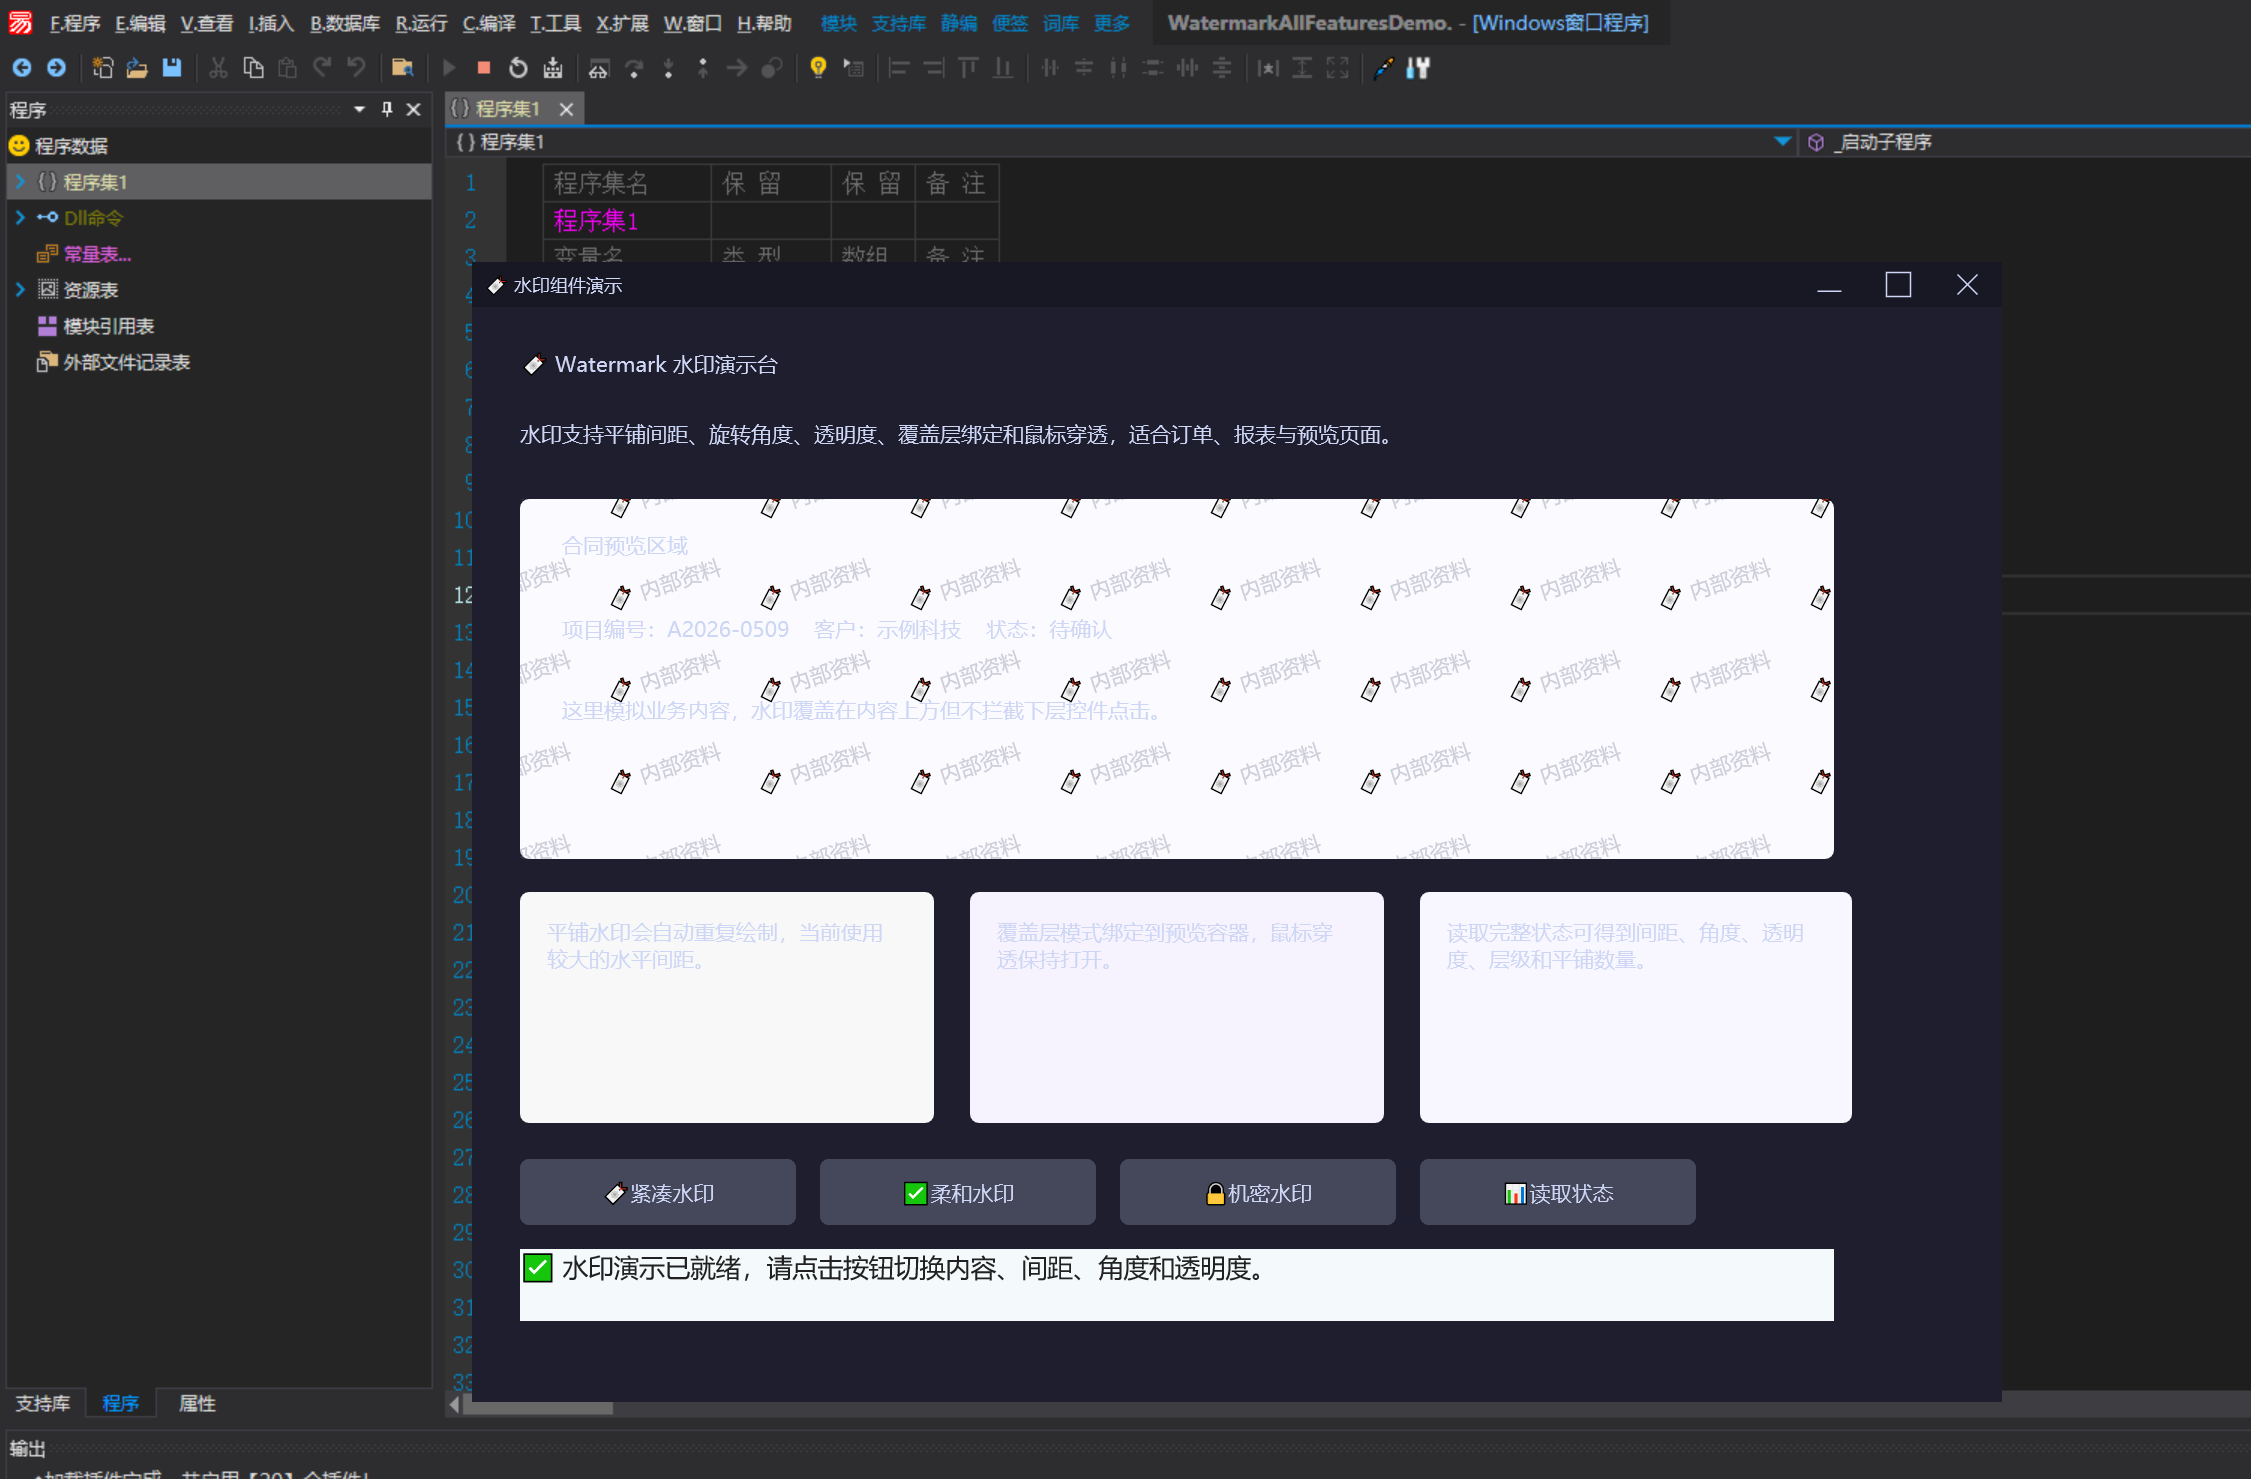The image size is (2251, 1479).
Task: Click the align left edges icon
Action: pos(899,67)
